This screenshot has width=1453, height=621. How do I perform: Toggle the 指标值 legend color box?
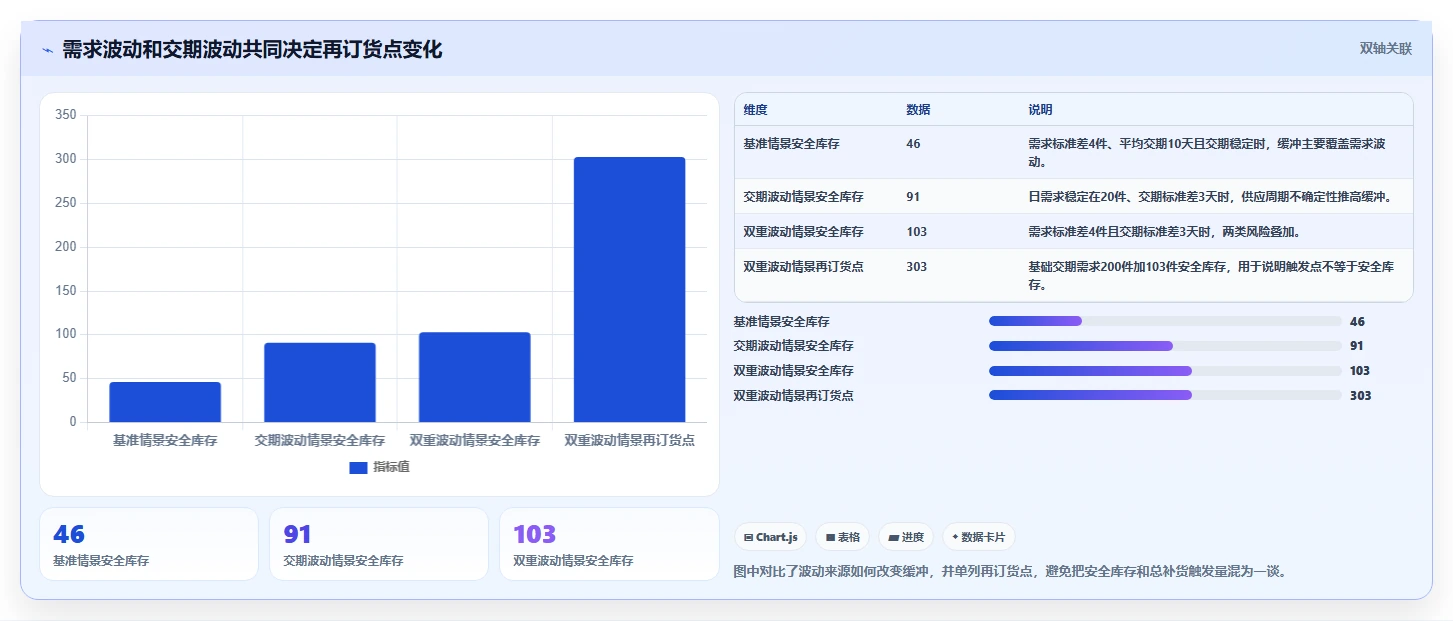tap(358, 468)
